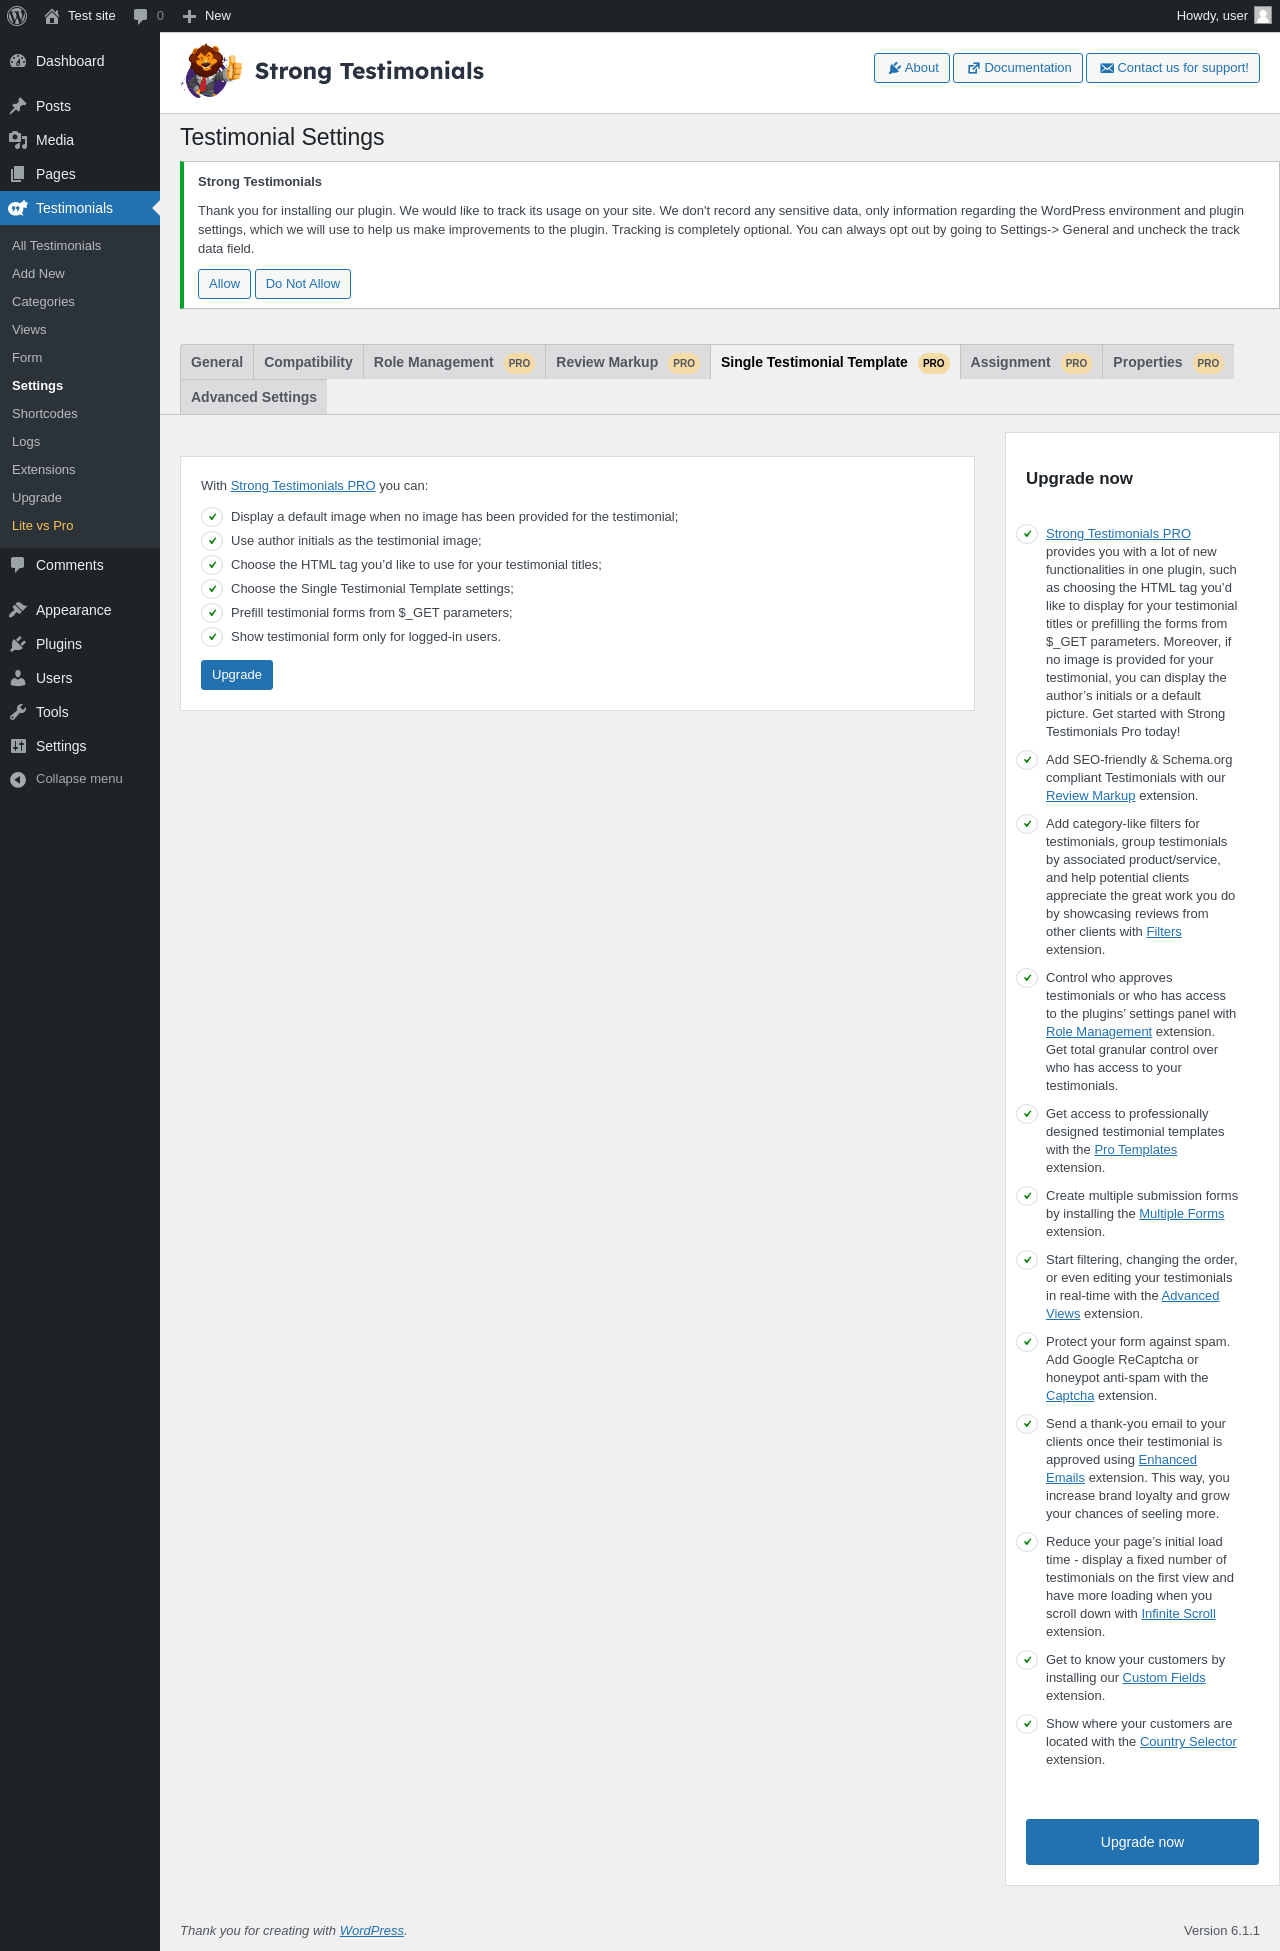Screen dimensions: 1280x1951
Task: Click the Strong Testimonials lion mascot logo
Action: point(212,71)
